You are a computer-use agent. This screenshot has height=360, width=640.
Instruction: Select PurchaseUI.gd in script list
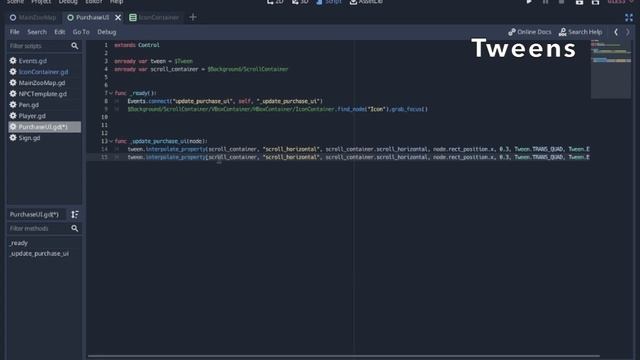44,127
